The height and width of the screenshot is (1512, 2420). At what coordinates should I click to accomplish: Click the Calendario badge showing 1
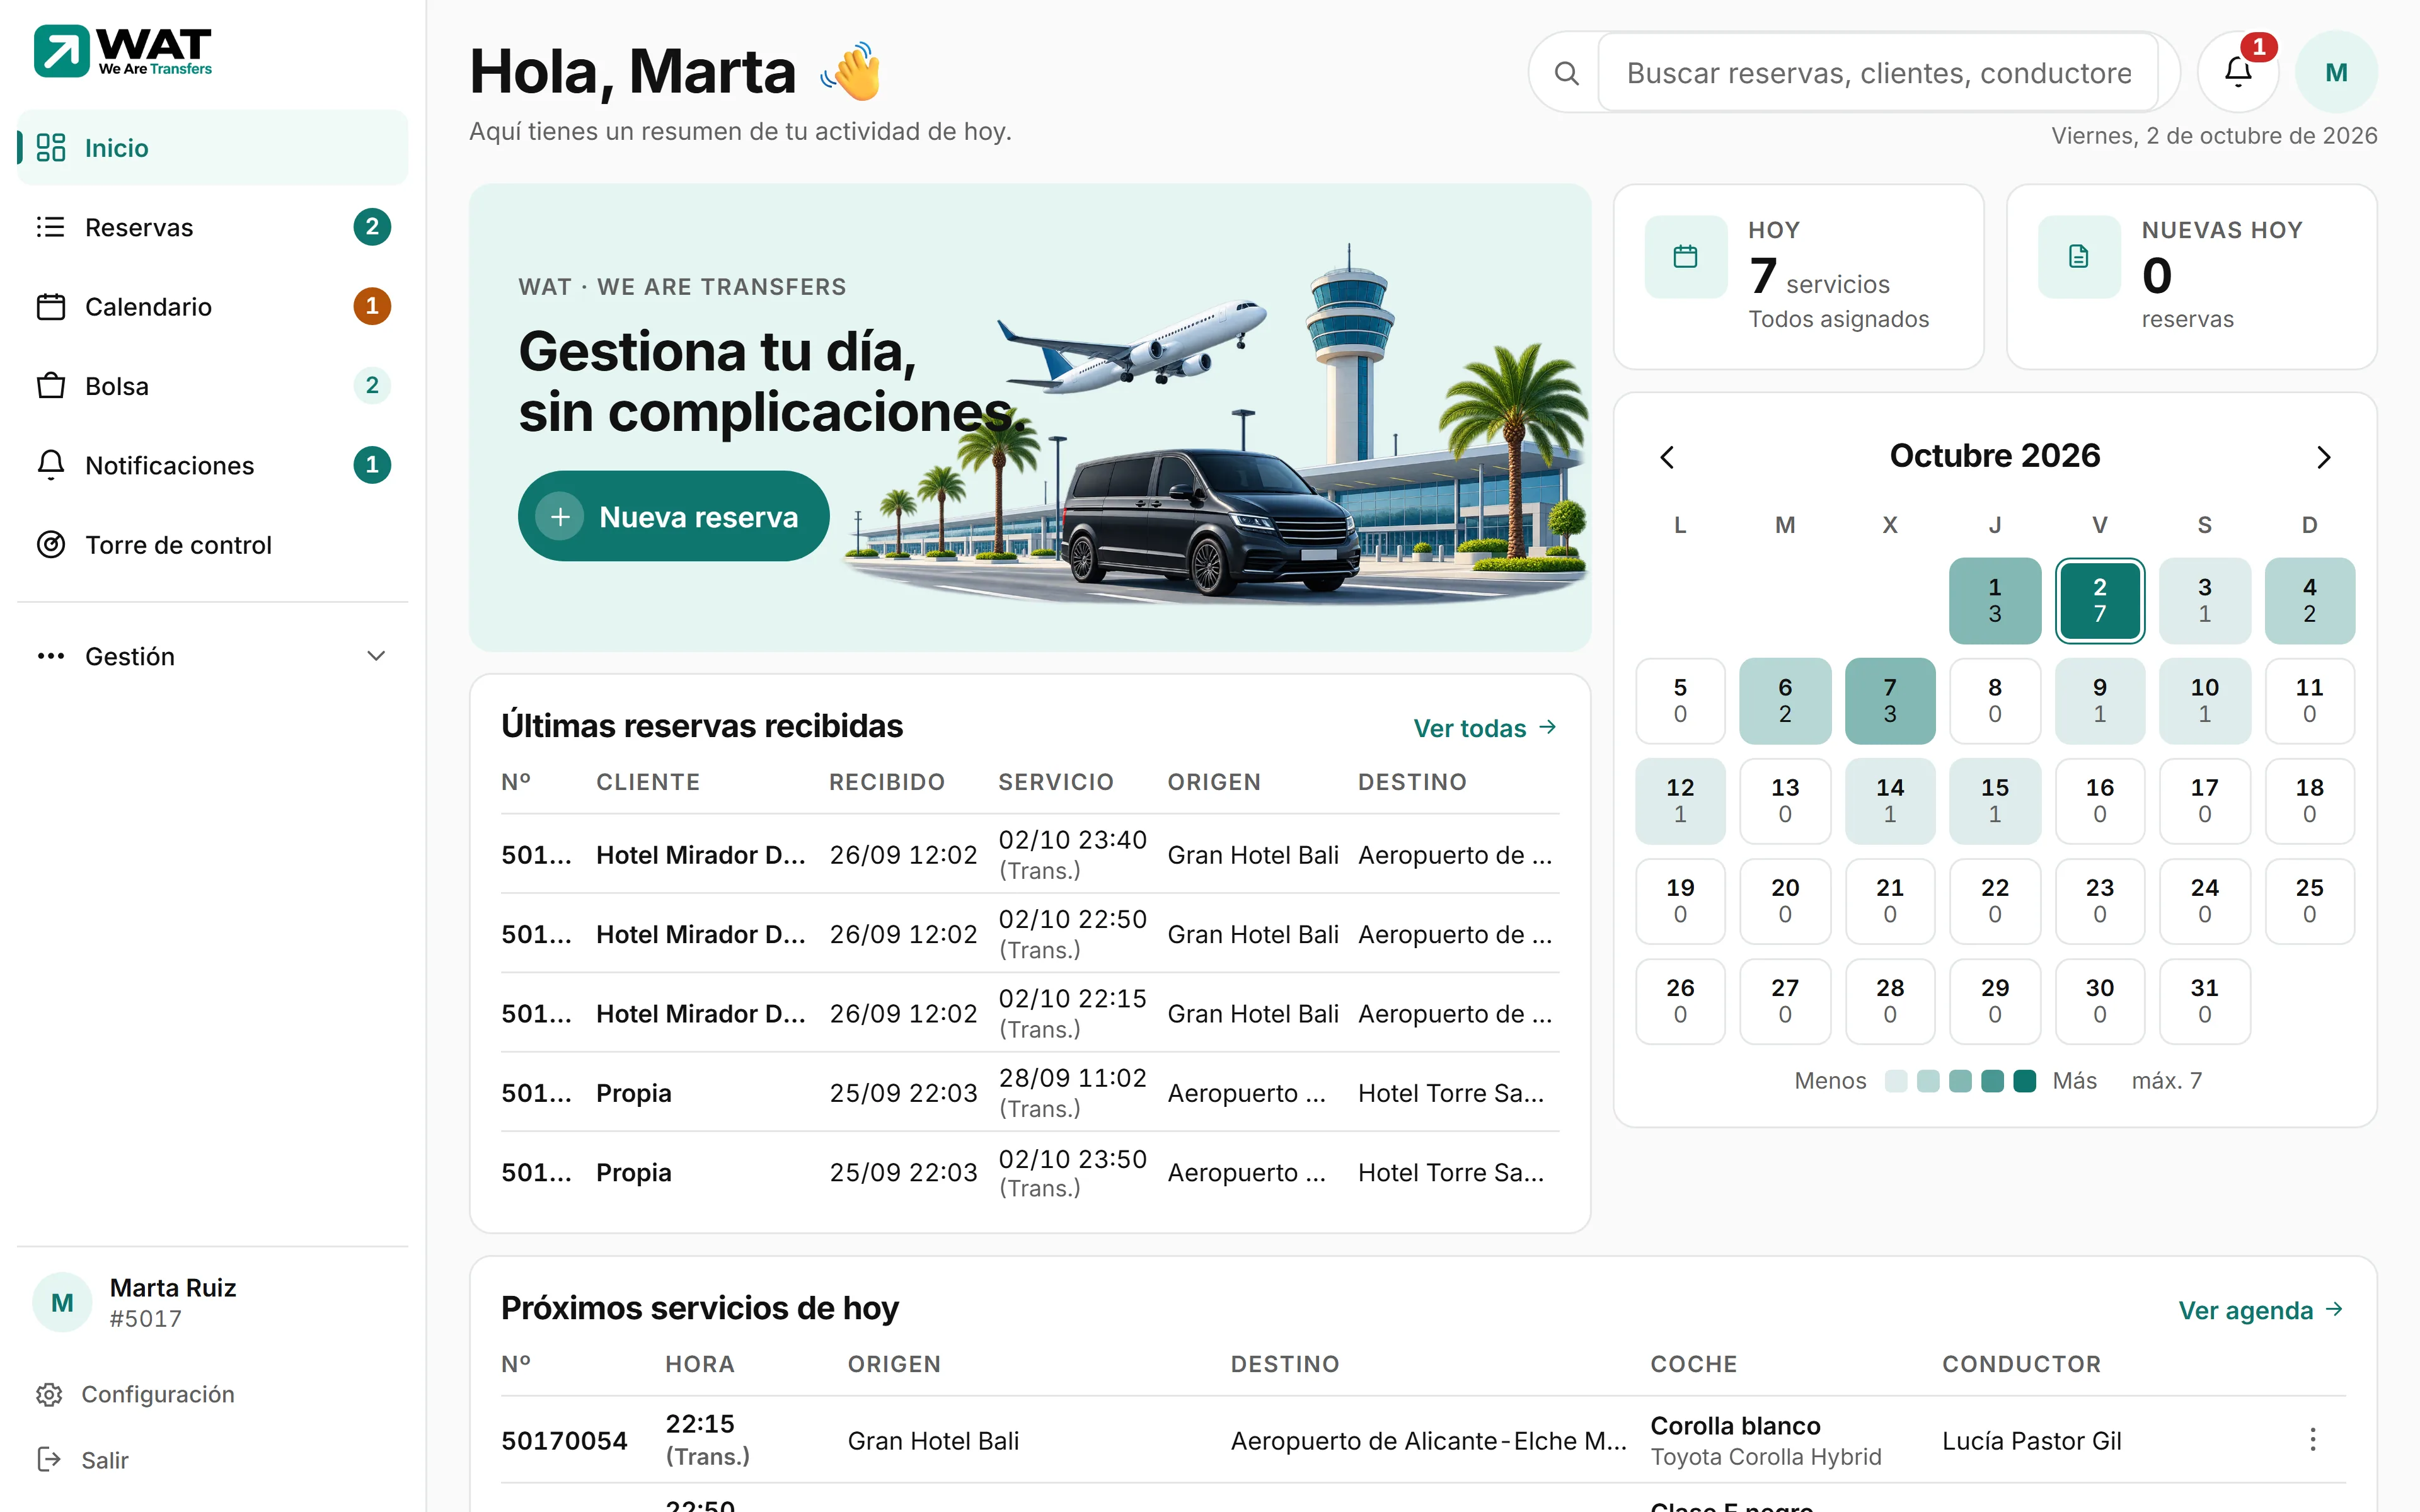[372, 306]
